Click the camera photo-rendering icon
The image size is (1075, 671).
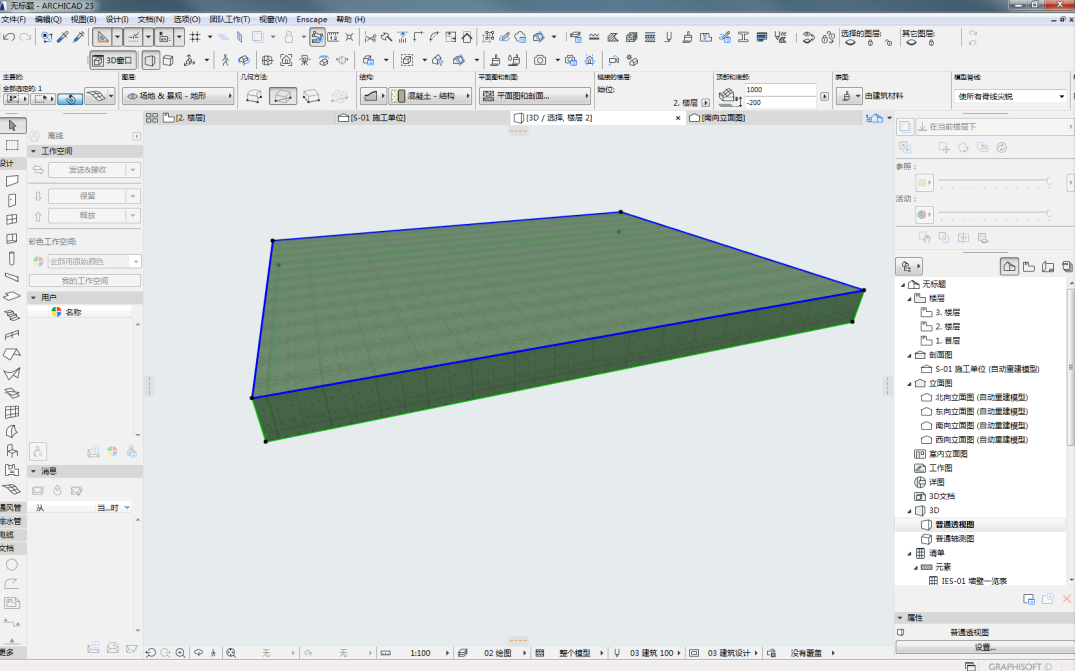pyautogui.click(x=540, y=60)
